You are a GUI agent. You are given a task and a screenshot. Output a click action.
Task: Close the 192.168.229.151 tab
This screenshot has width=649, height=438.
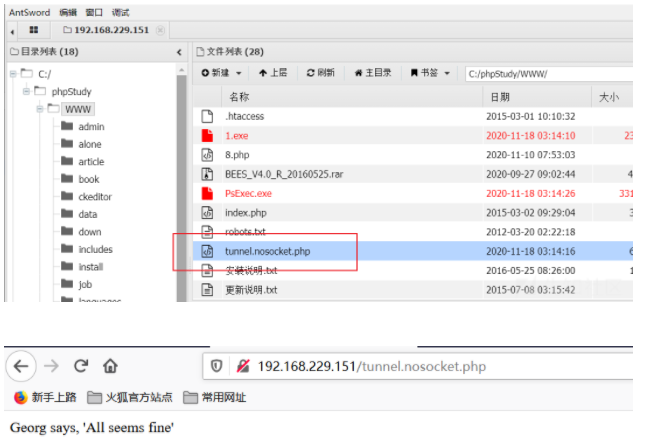[161, 30]
